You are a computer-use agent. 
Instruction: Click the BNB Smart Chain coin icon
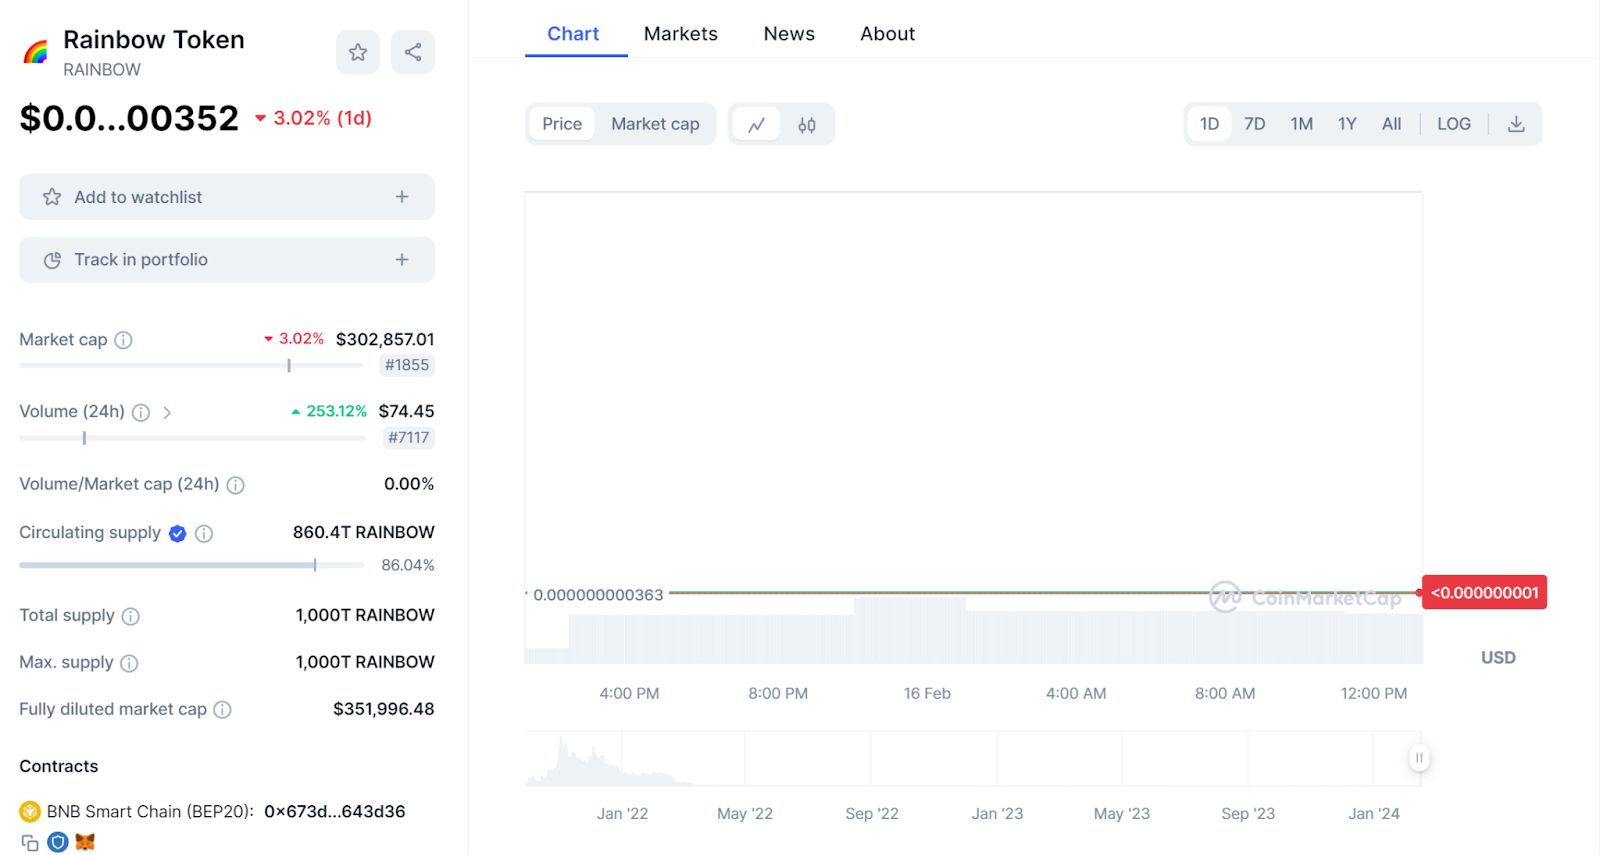point(30,811)
